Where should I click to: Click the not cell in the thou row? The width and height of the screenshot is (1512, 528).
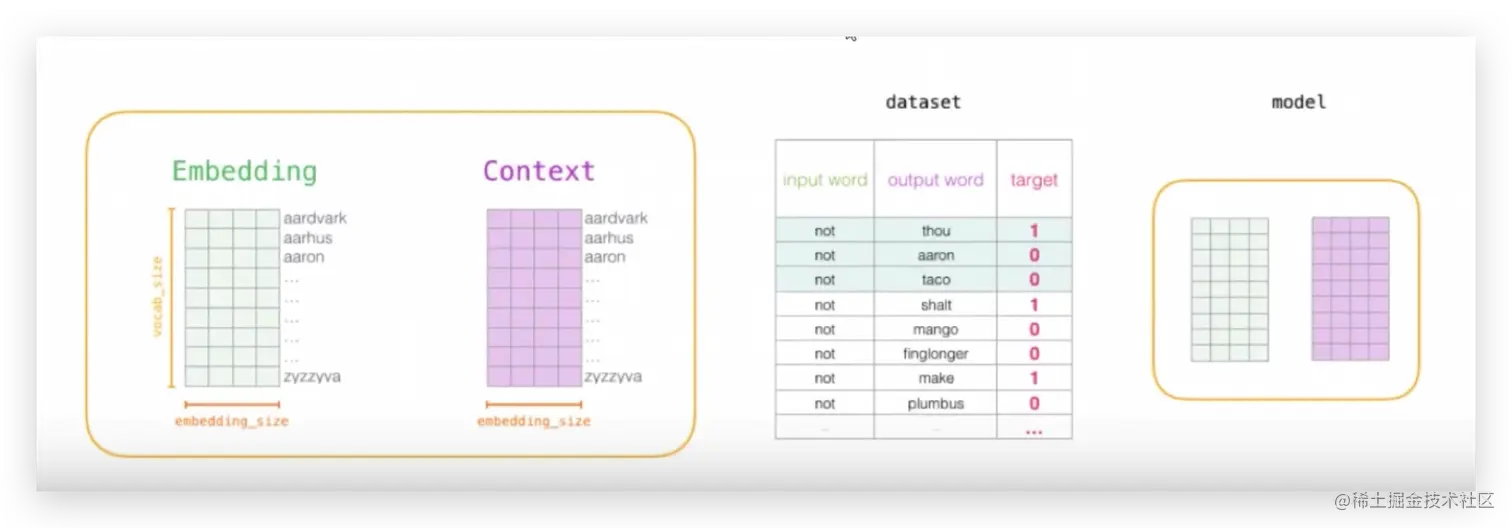[825, 230]
